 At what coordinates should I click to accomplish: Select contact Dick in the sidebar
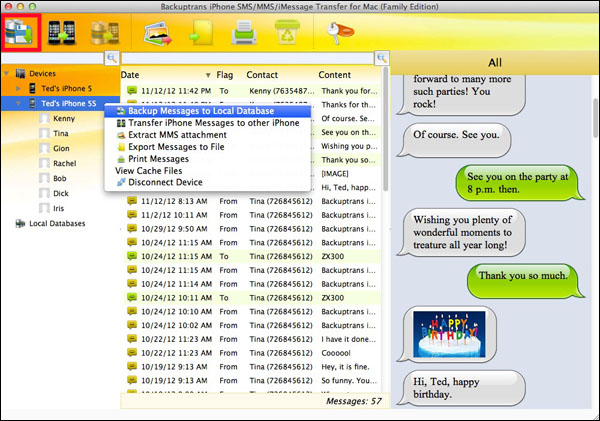[x=61, y=193]
